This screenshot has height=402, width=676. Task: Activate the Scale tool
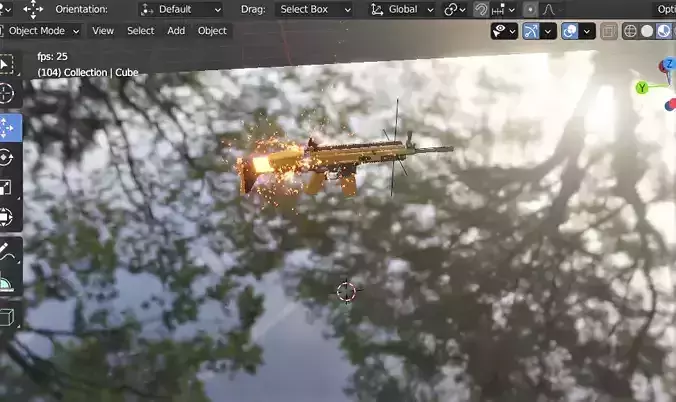[6, 187]
